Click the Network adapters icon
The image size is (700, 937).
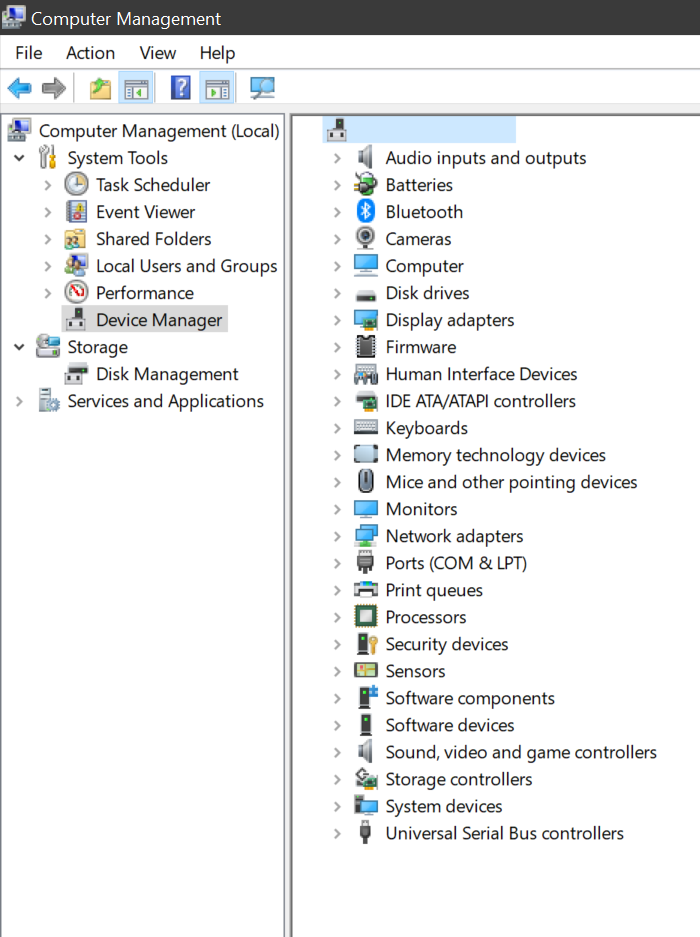click(x=365, y=535)
